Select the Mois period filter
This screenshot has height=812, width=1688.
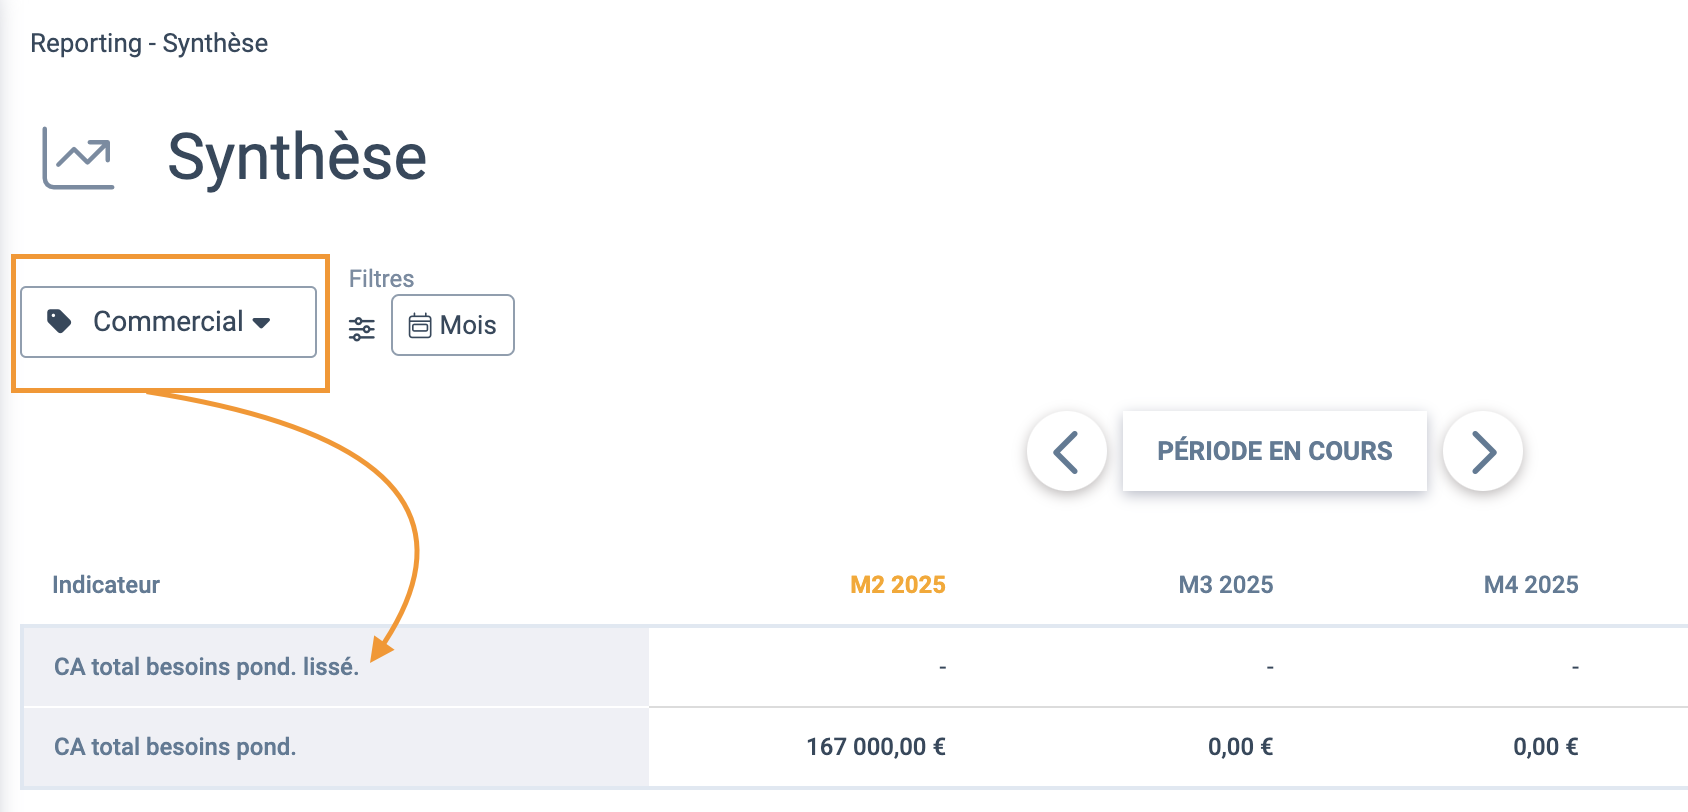(x=453, y=325)
